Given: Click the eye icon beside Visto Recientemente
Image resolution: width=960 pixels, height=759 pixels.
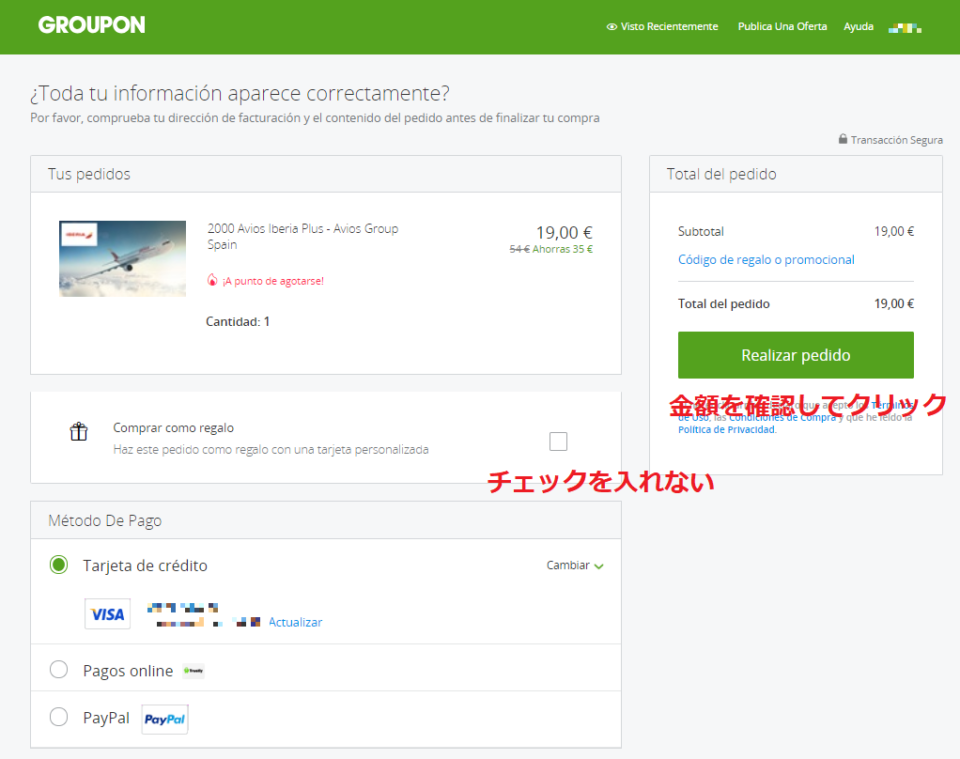Looking at the screenshot, I should 611,27.
